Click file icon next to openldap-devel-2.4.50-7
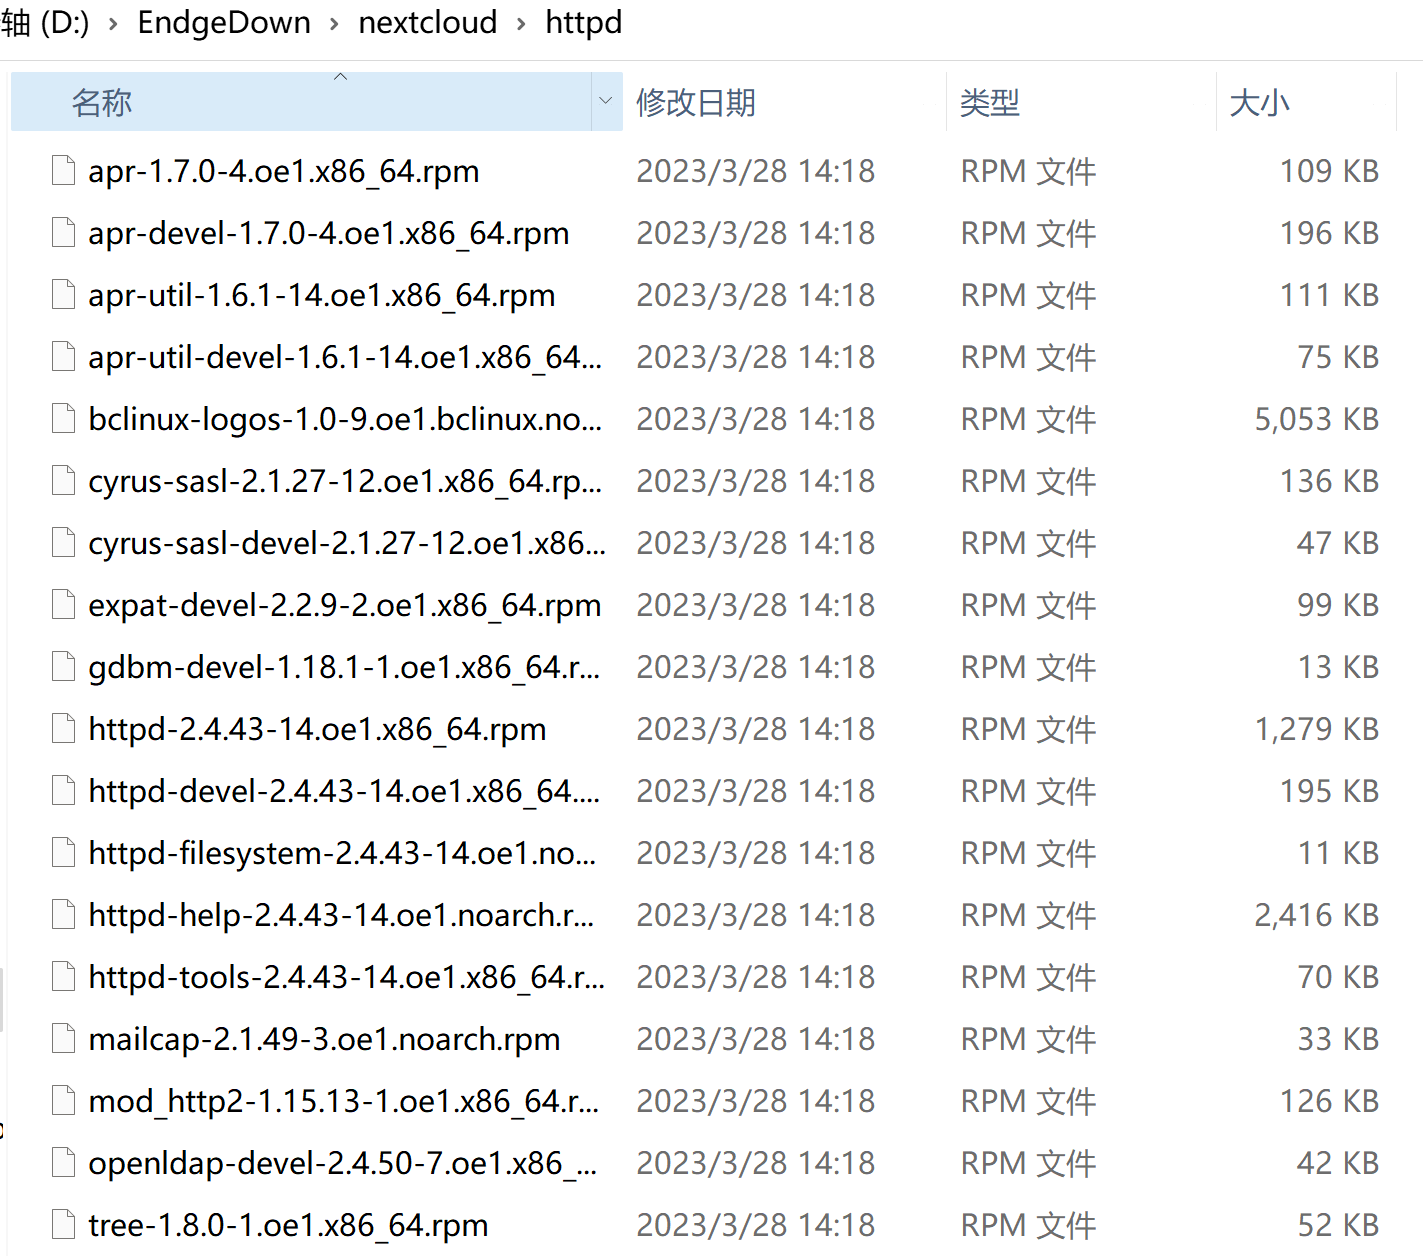This screenshot has width=1423, height=1256. [x=63, y=1163]
